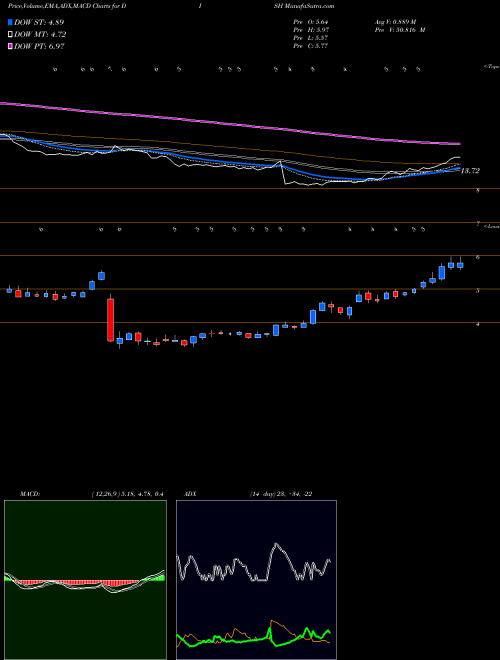Click the MunafaSutra.com text in the header

click(309, 6)
